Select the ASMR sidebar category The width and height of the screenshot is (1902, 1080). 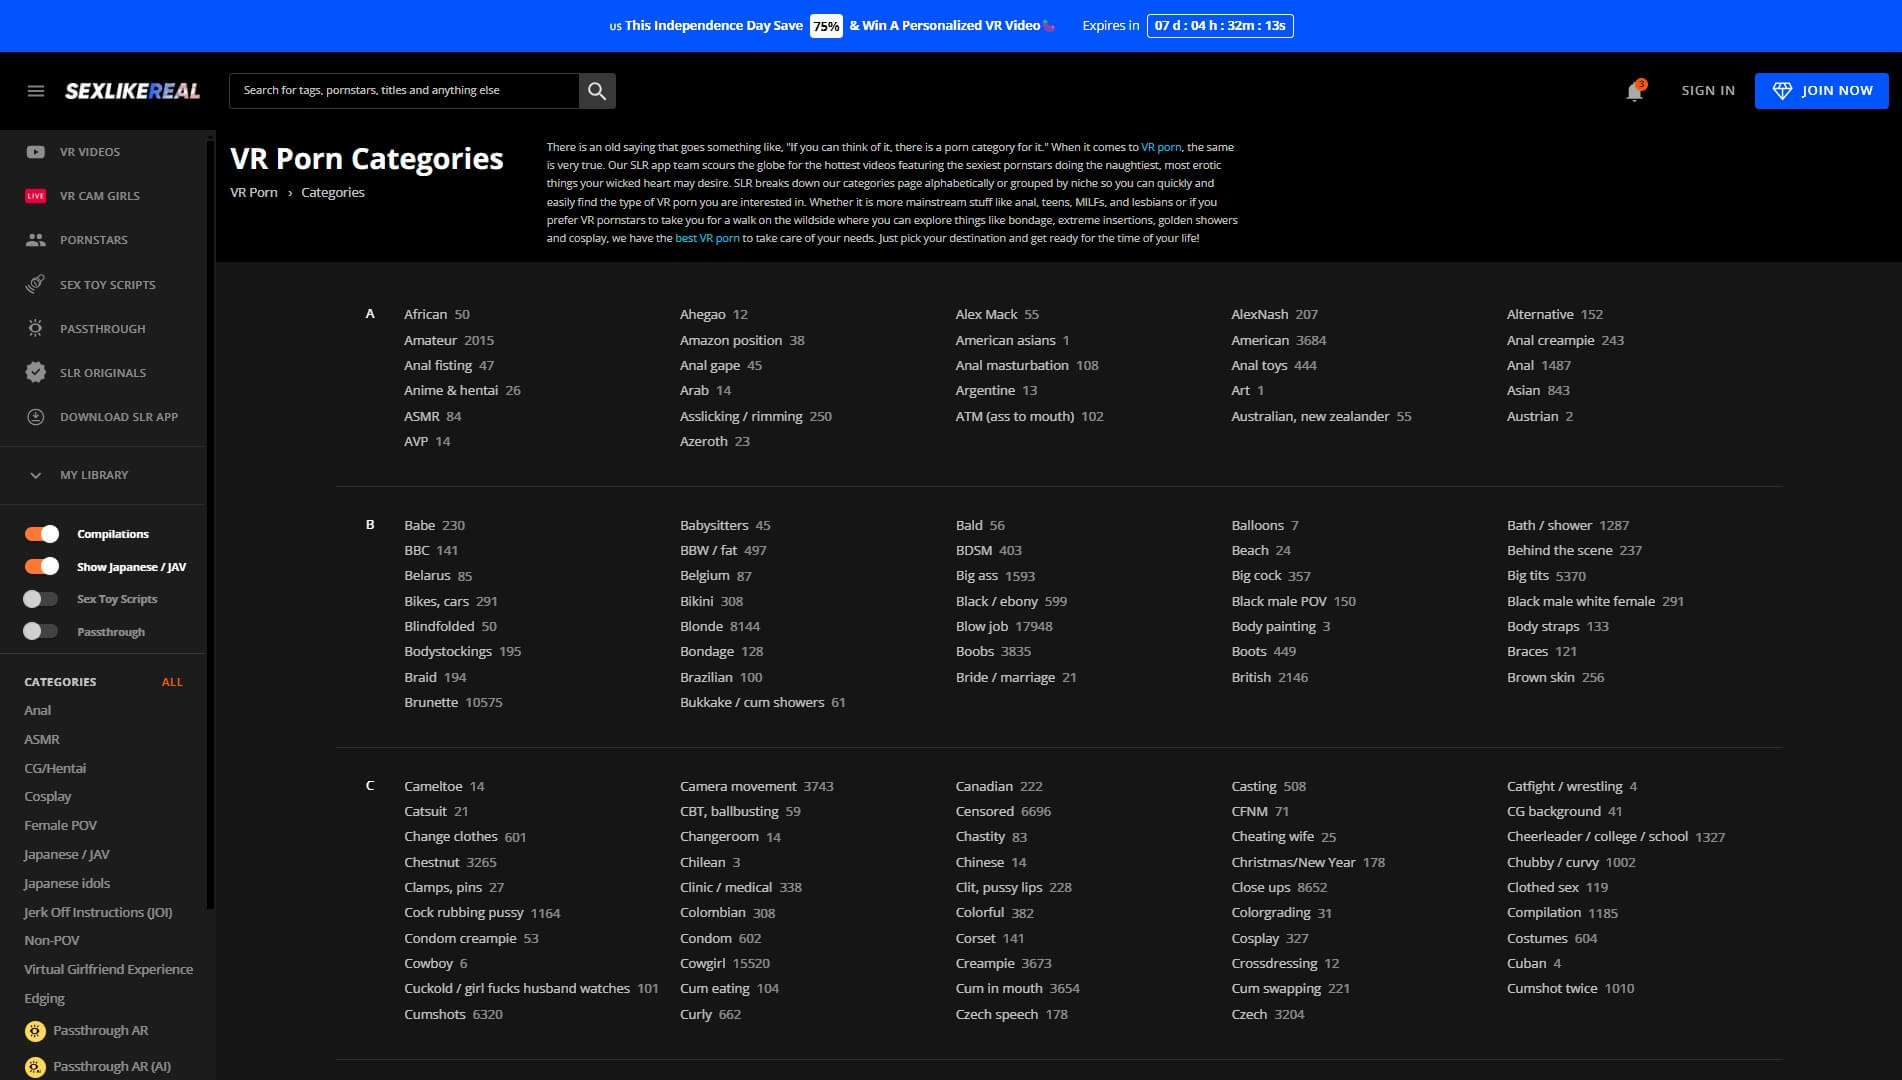coord(42,739)
